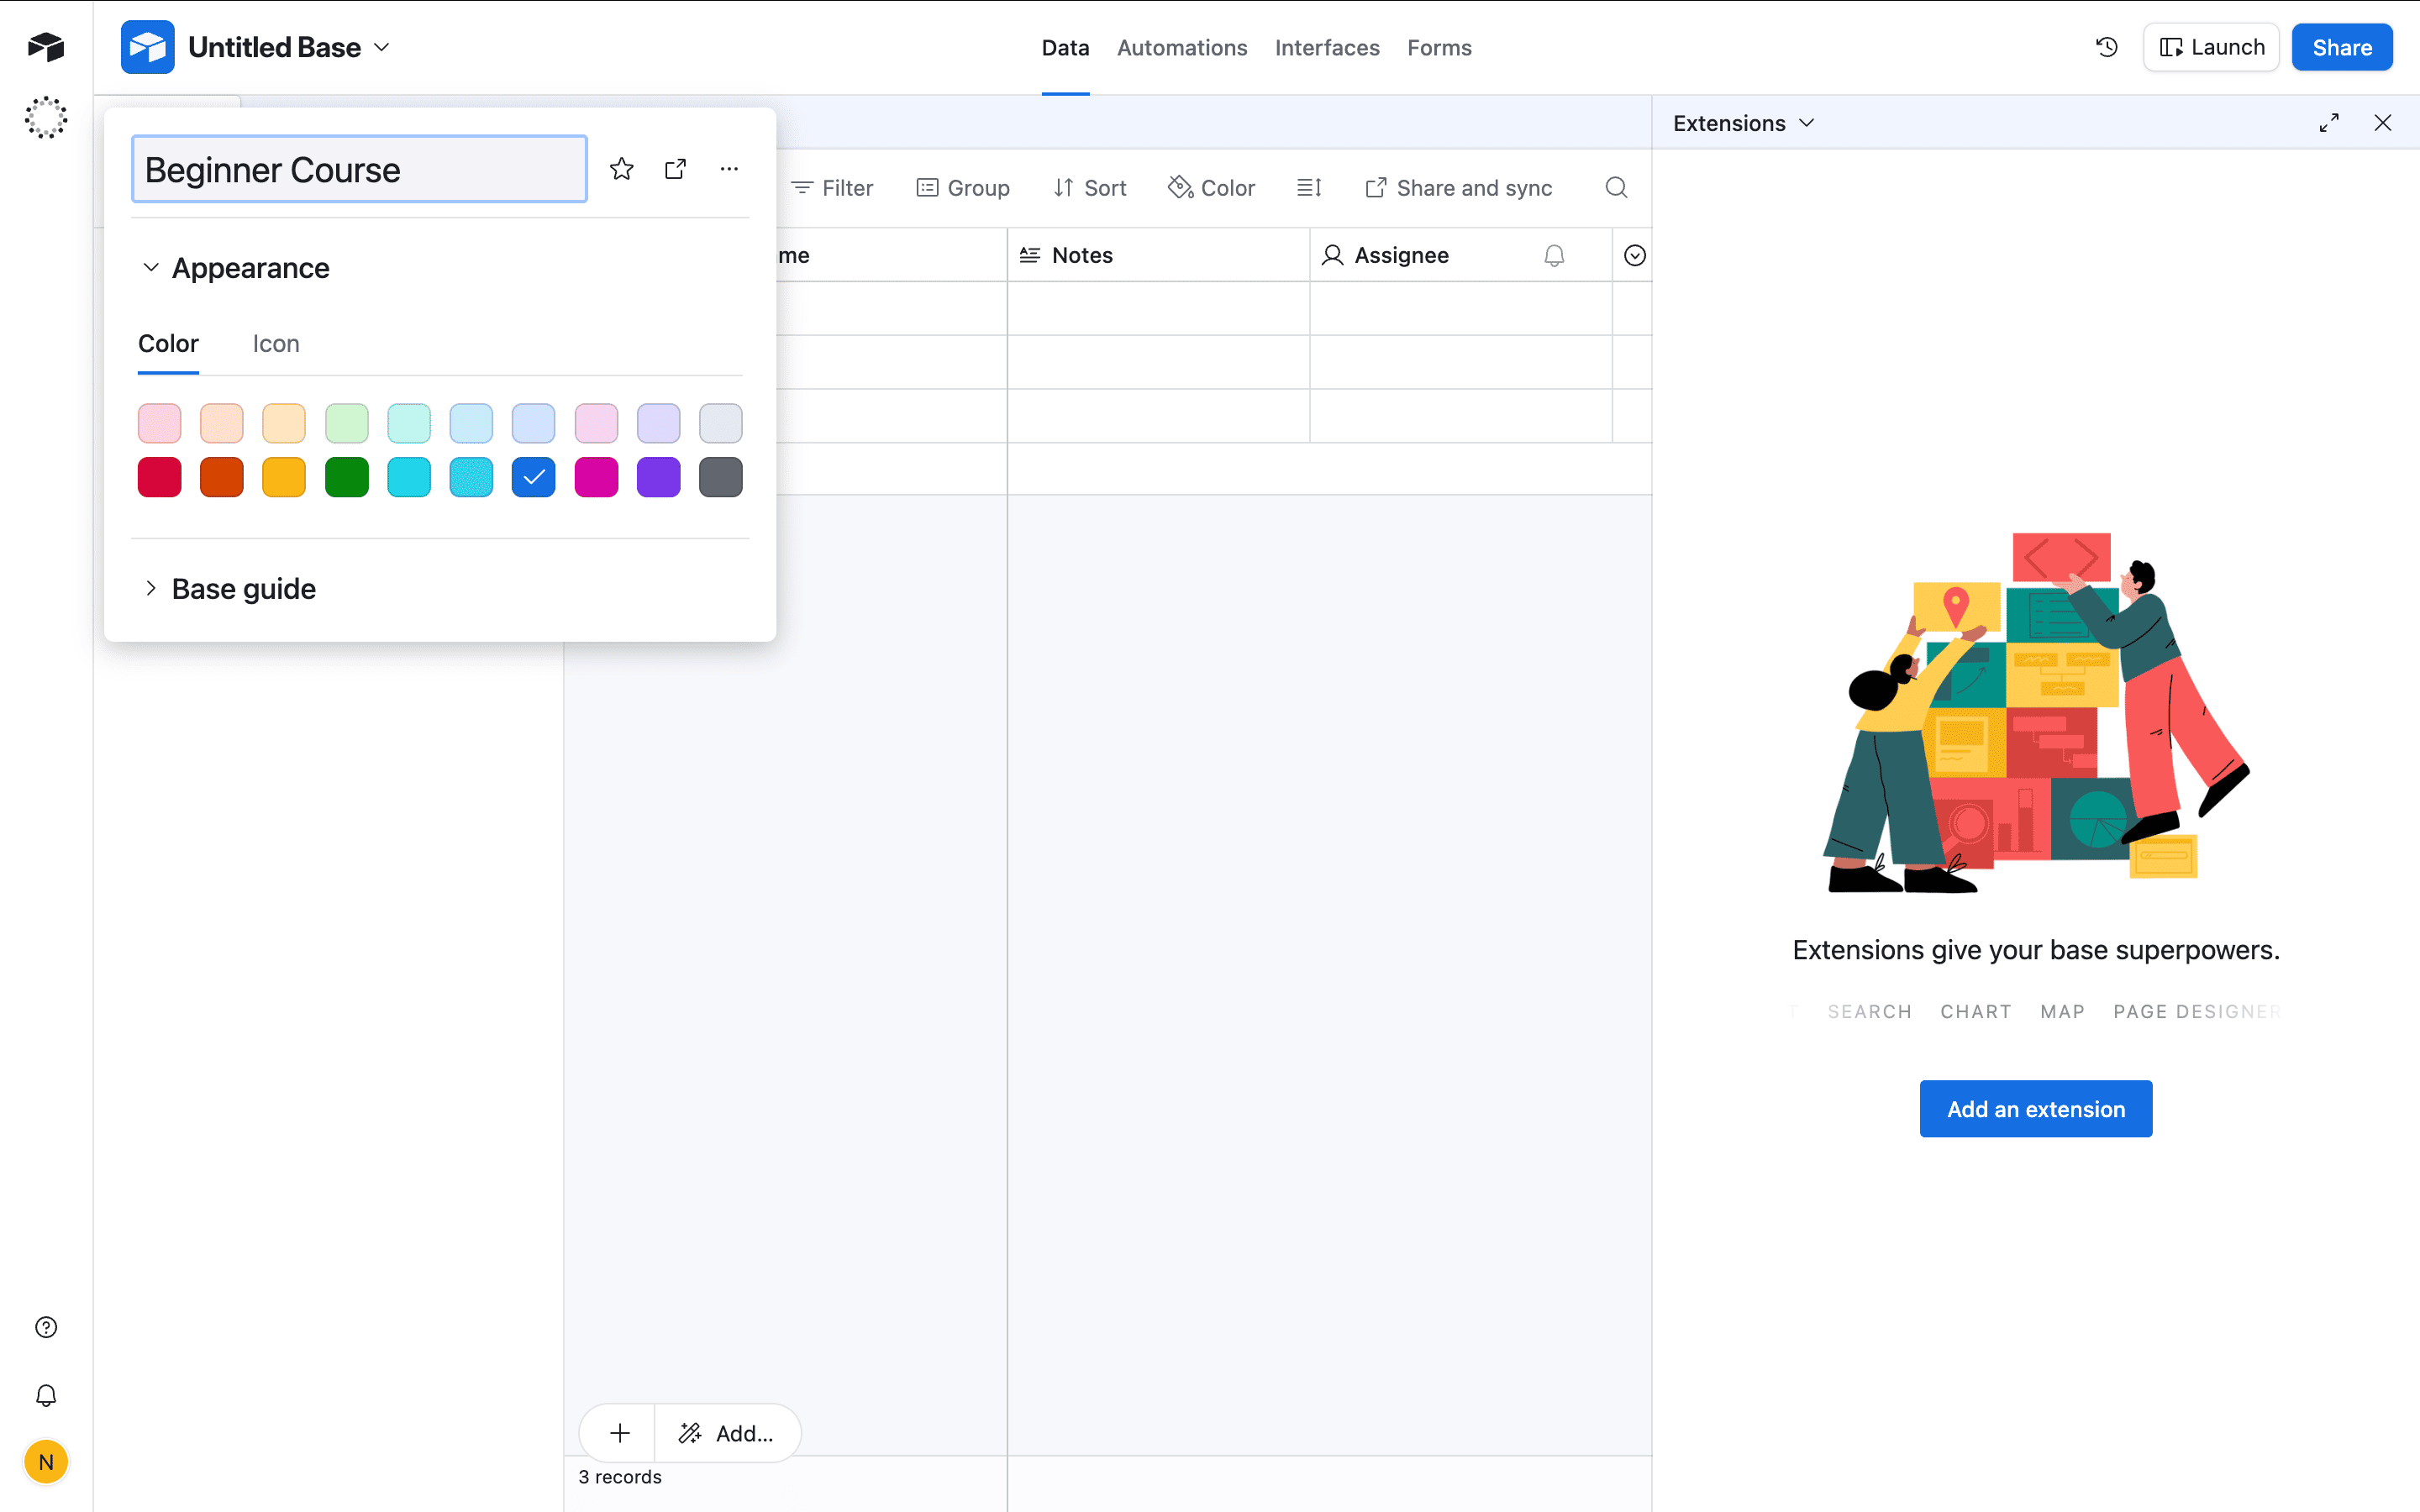Image resolution: width=2420 pixels, height=1512 pixels.
Task: Open Untitled Base name dropdown
Action: [290, 47]
